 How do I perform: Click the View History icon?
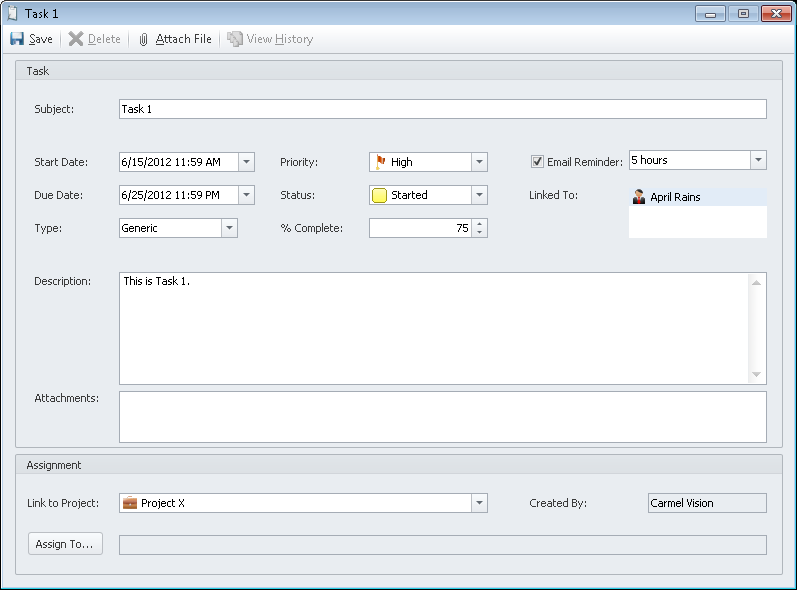click(x=235, y=39)
